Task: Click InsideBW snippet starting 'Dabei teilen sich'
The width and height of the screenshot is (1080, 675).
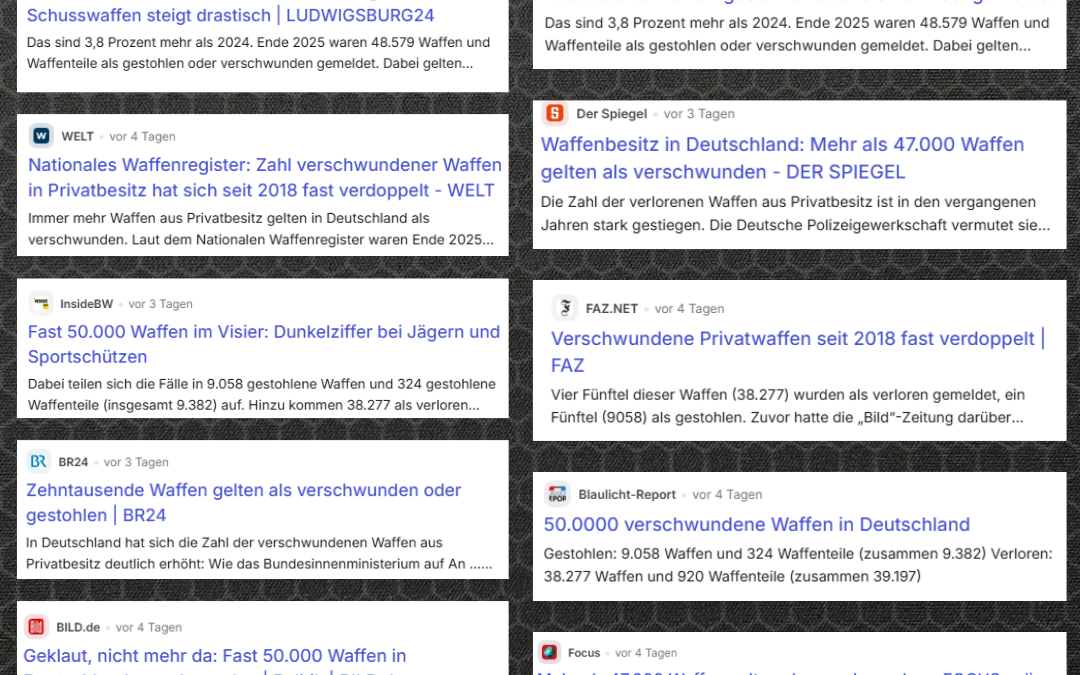Action: [x=261, y=394]
